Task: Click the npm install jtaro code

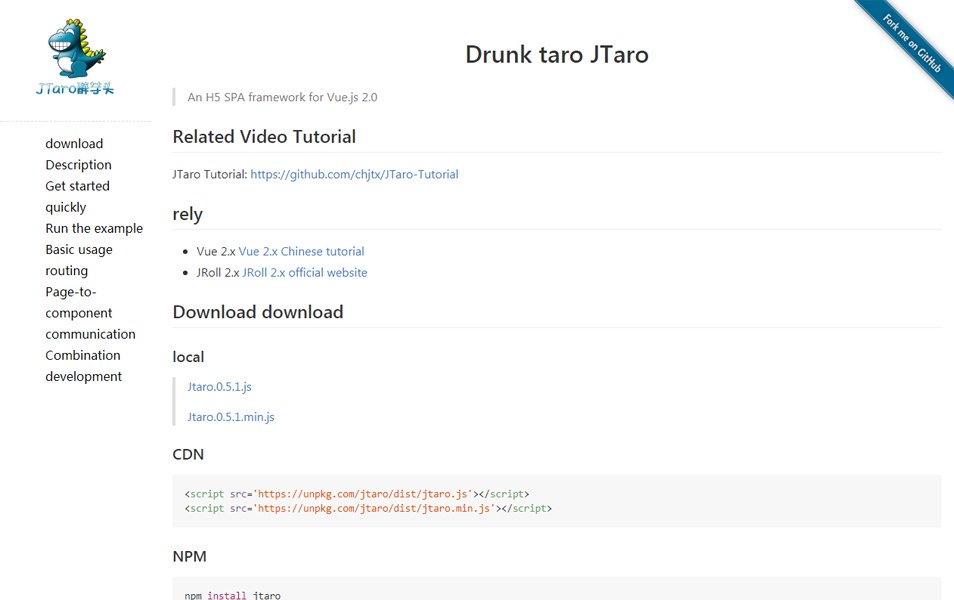Action: point(232,595)
